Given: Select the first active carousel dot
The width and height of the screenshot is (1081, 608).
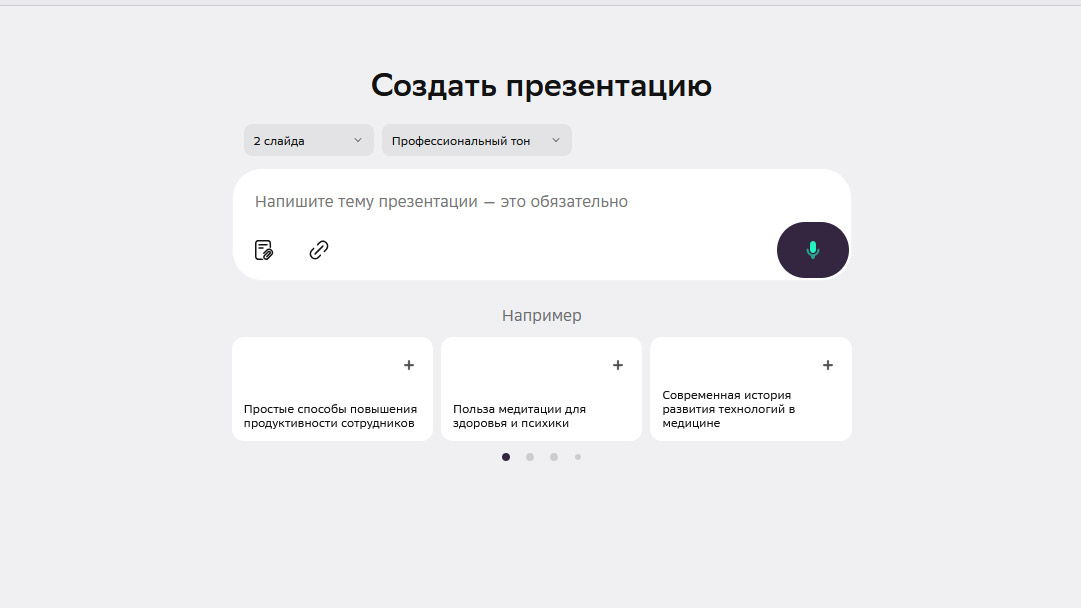Looking at the screenshot, I should coord(506,457).
